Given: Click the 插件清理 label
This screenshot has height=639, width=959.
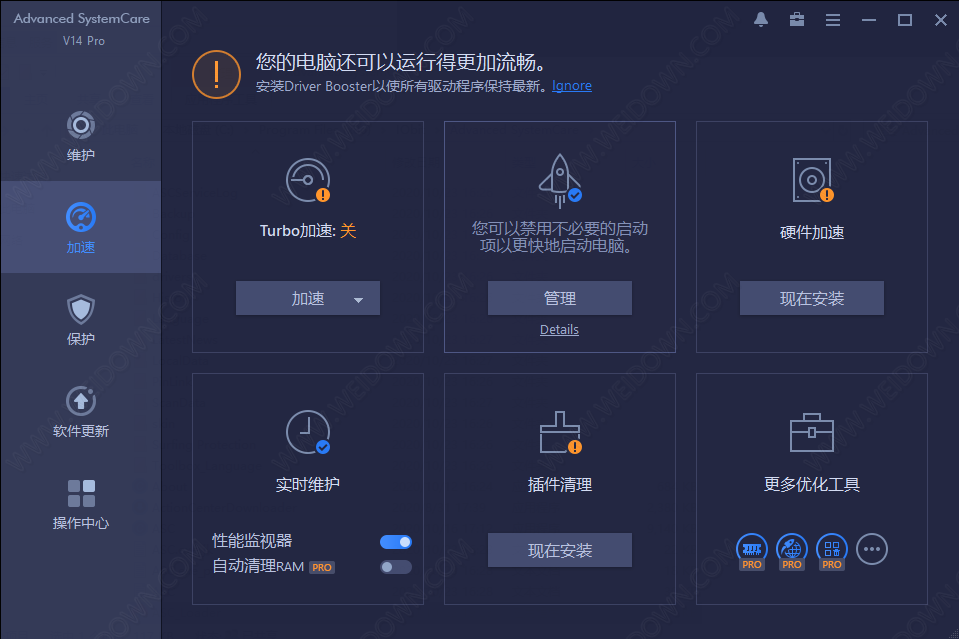Looking at the screenshot, I should (x=560, y=484).
